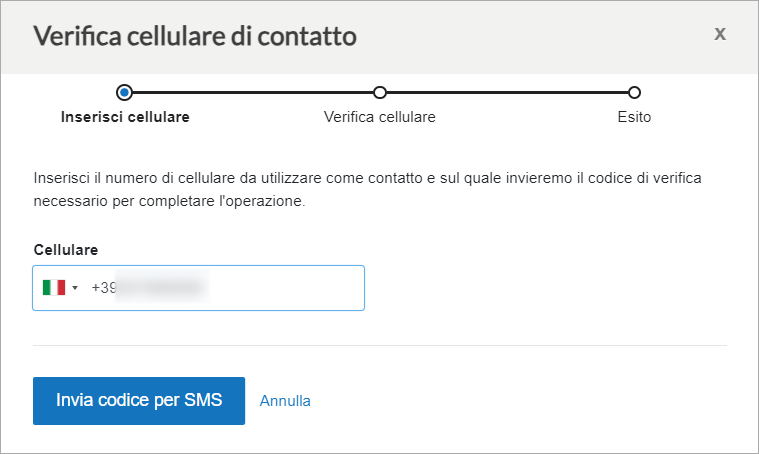Click the progress line between first two steps
The image size is (759, 454).
(x=253, y=92)
